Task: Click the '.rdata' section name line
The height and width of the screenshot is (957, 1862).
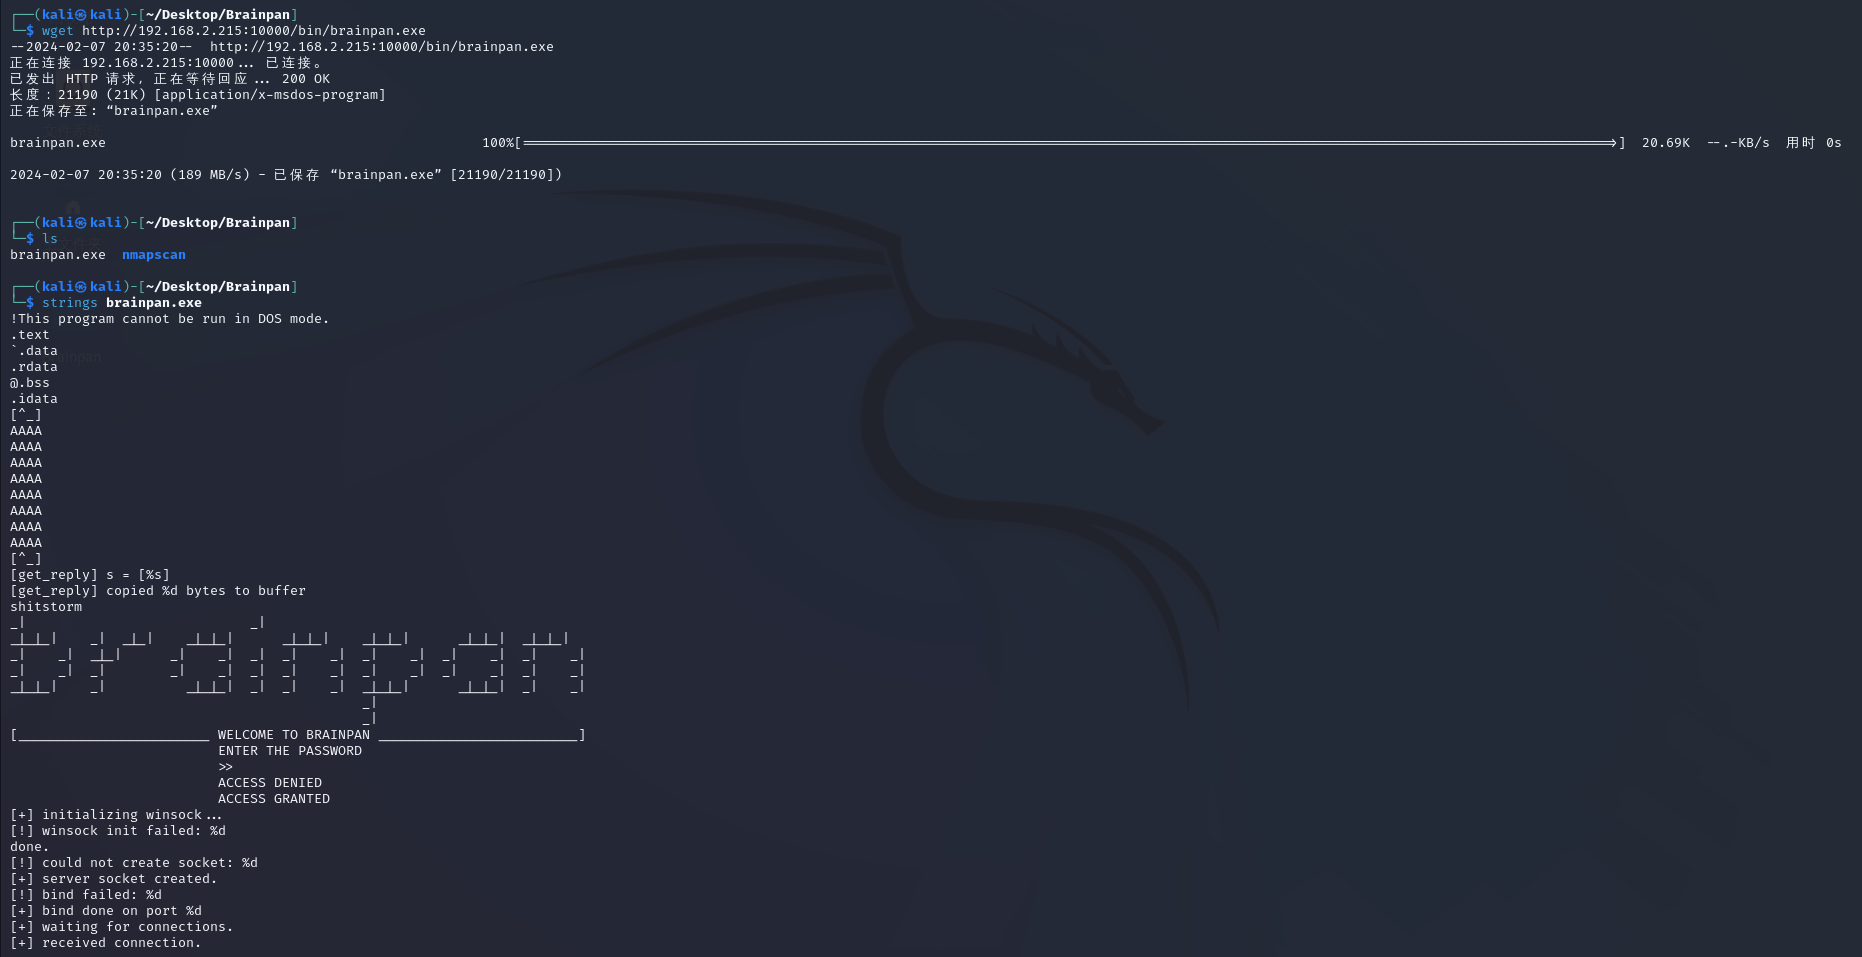Action: (34, 367)
